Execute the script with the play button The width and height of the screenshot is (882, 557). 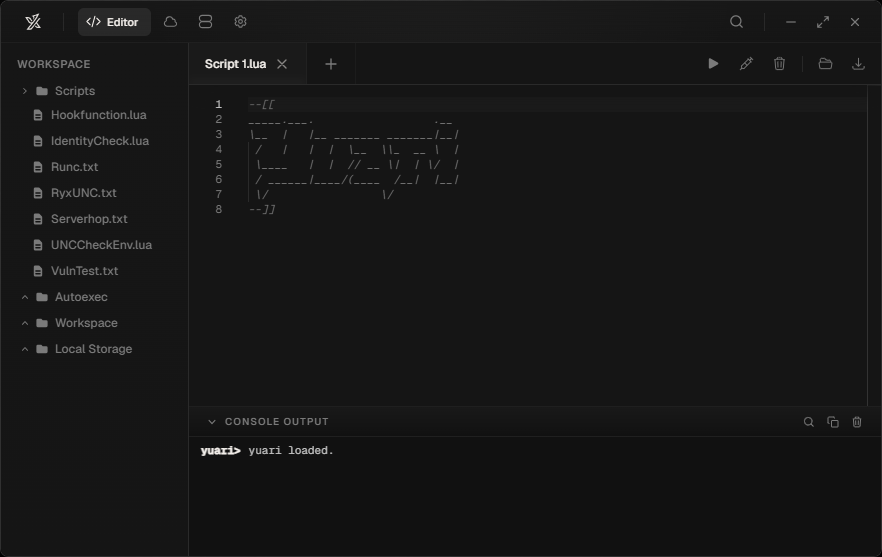(x=713, y=64)
